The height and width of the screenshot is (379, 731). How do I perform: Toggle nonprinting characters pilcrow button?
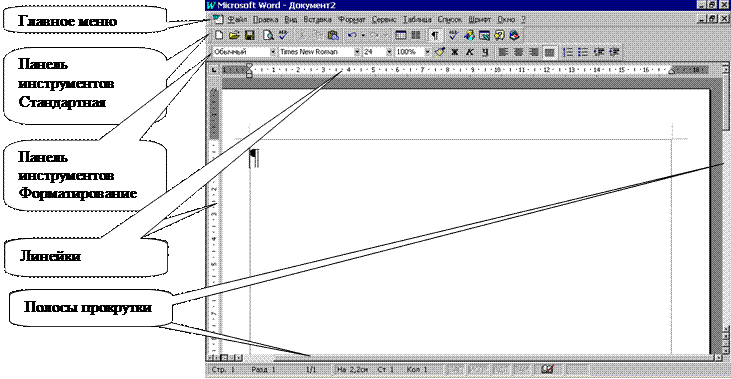(x=434, y=35)
